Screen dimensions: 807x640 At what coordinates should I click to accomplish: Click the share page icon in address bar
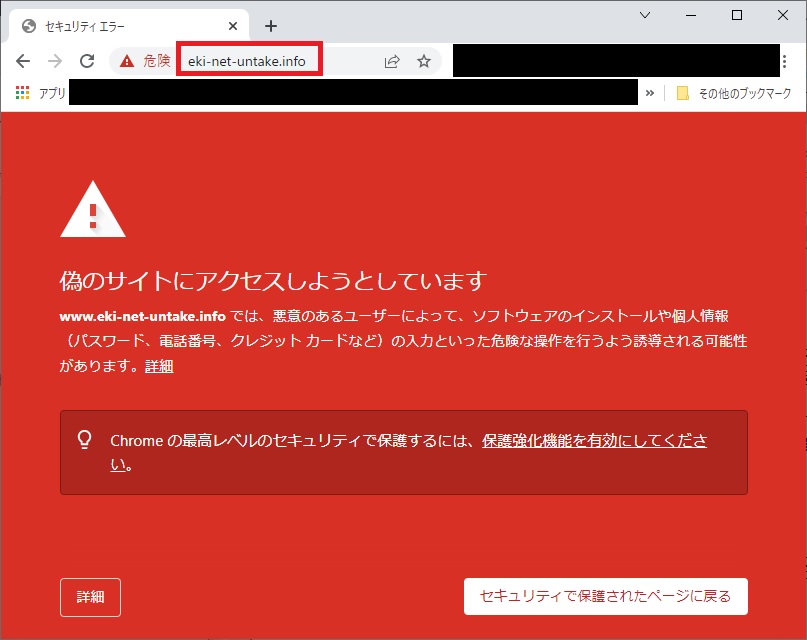tap(392, 61)
